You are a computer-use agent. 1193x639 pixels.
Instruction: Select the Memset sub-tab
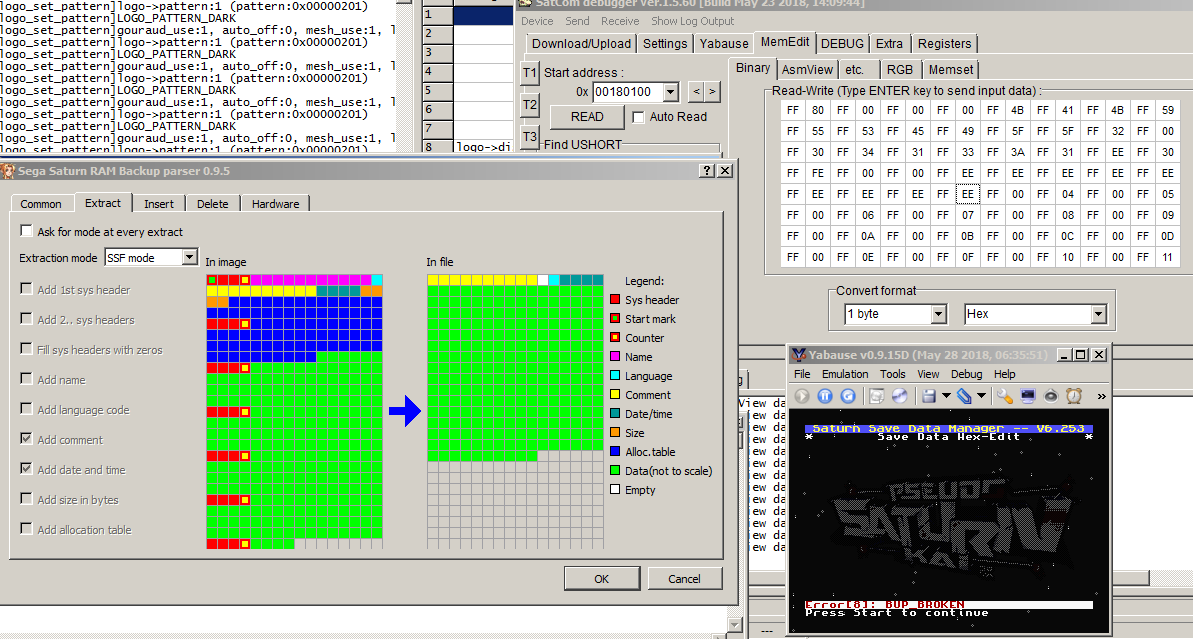coord(950,69)
